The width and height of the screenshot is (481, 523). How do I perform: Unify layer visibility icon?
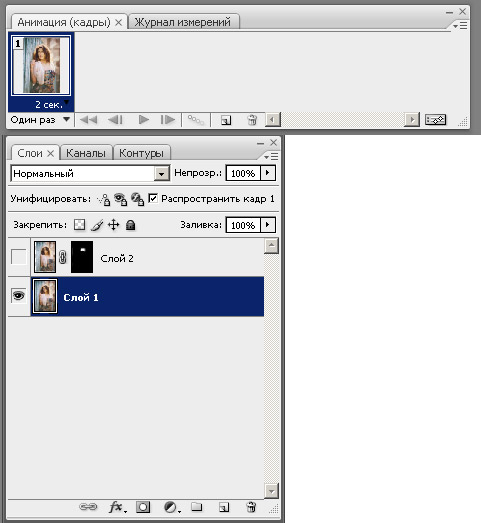coord(120,199)
